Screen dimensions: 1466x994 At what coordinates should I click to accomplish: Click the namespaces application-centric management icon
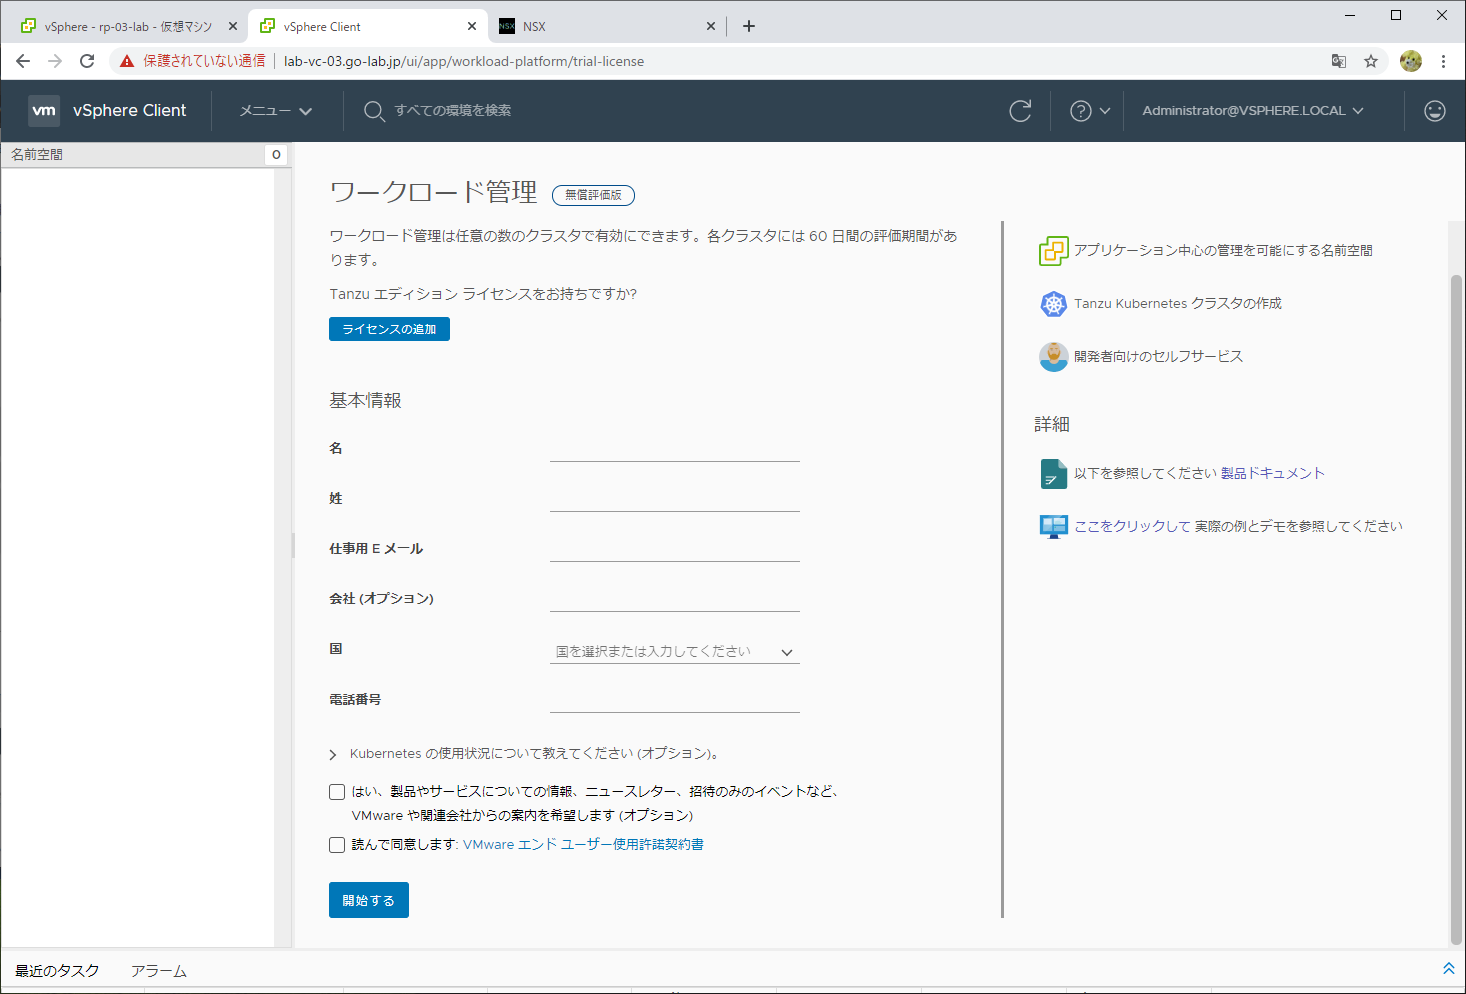[1054, 251]
